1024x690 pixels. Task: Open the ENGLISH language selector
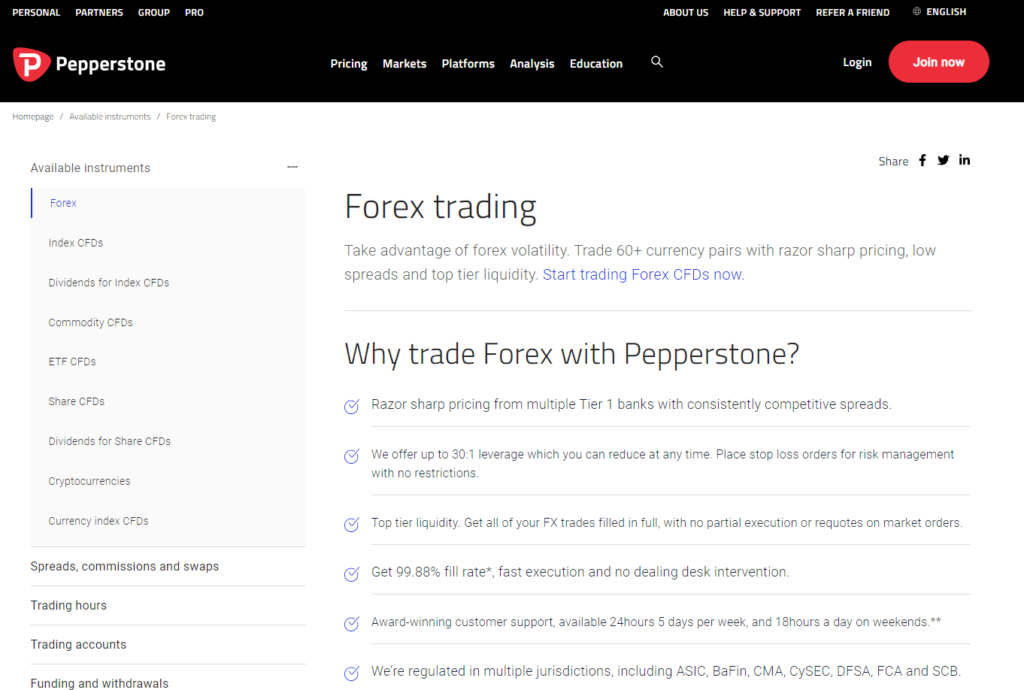pyautogui.click(x=946, y=12)
